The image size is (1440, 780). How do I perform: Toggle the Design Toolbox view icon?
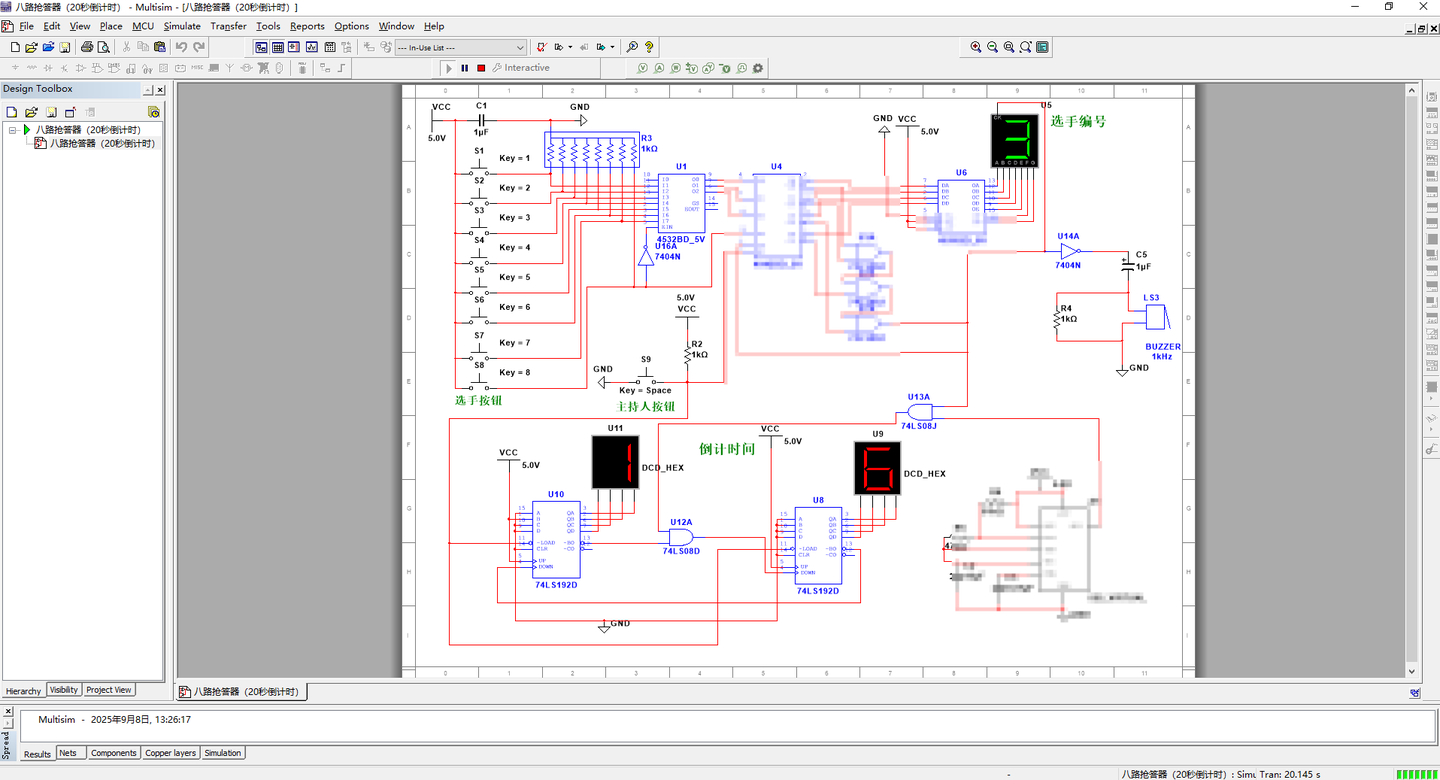pos(261,47)
